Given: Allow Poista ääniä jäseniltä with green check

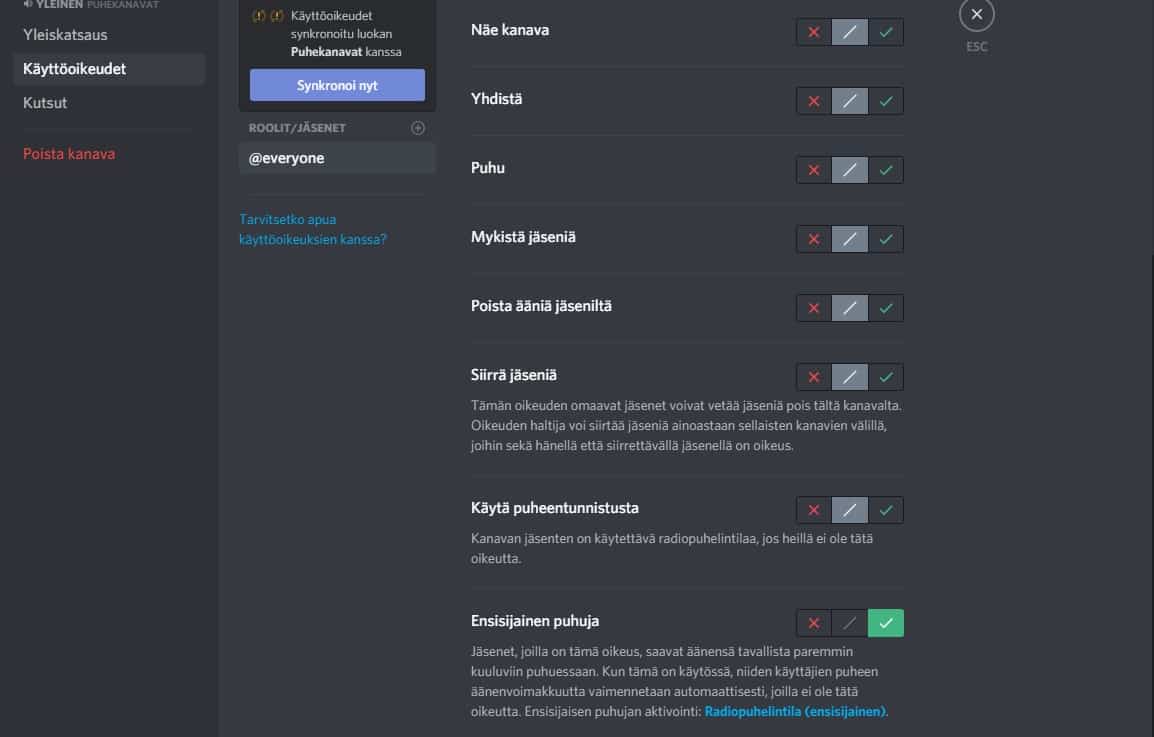Looking at the screenshot, I should [x=885, y=308].
